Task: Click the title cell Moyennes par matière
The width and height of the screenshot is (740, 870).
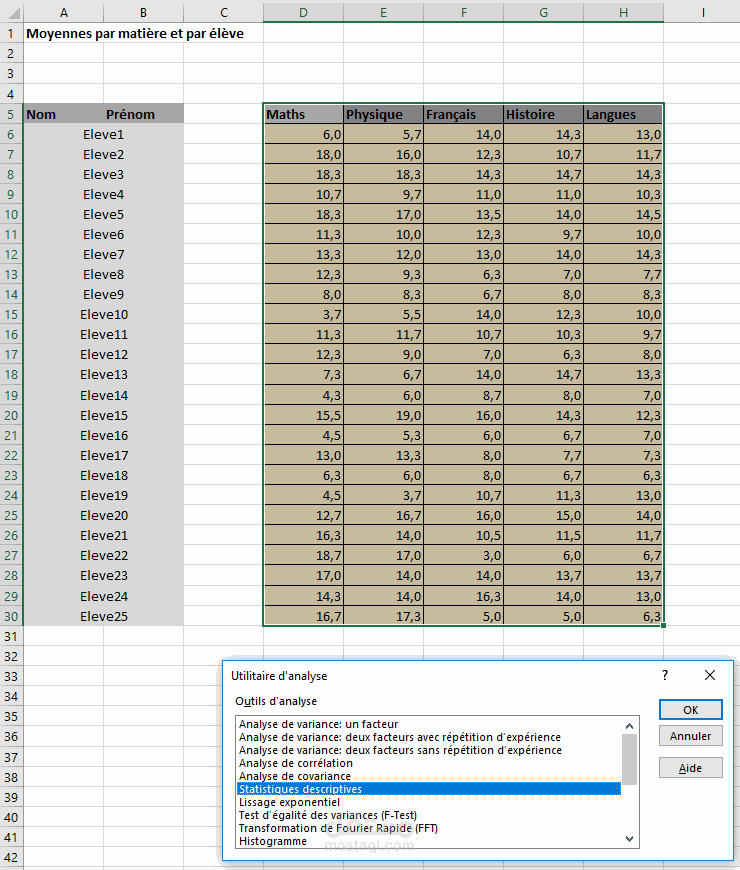Action: click(x=135, y=33)
